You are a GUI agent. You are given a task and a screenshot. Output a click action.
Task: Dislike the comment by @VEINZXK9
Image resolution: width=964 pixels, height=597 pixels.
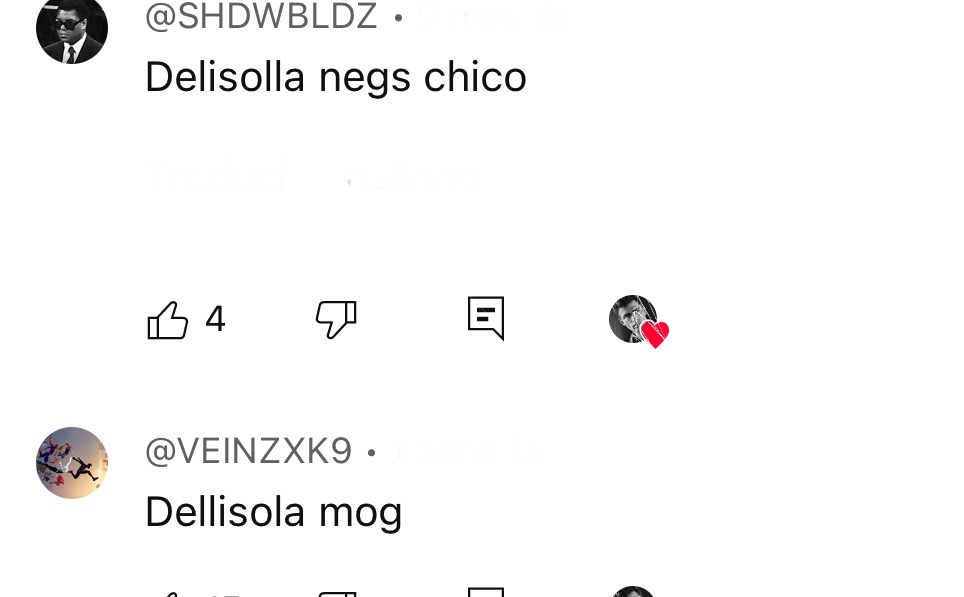click(336, 594)
